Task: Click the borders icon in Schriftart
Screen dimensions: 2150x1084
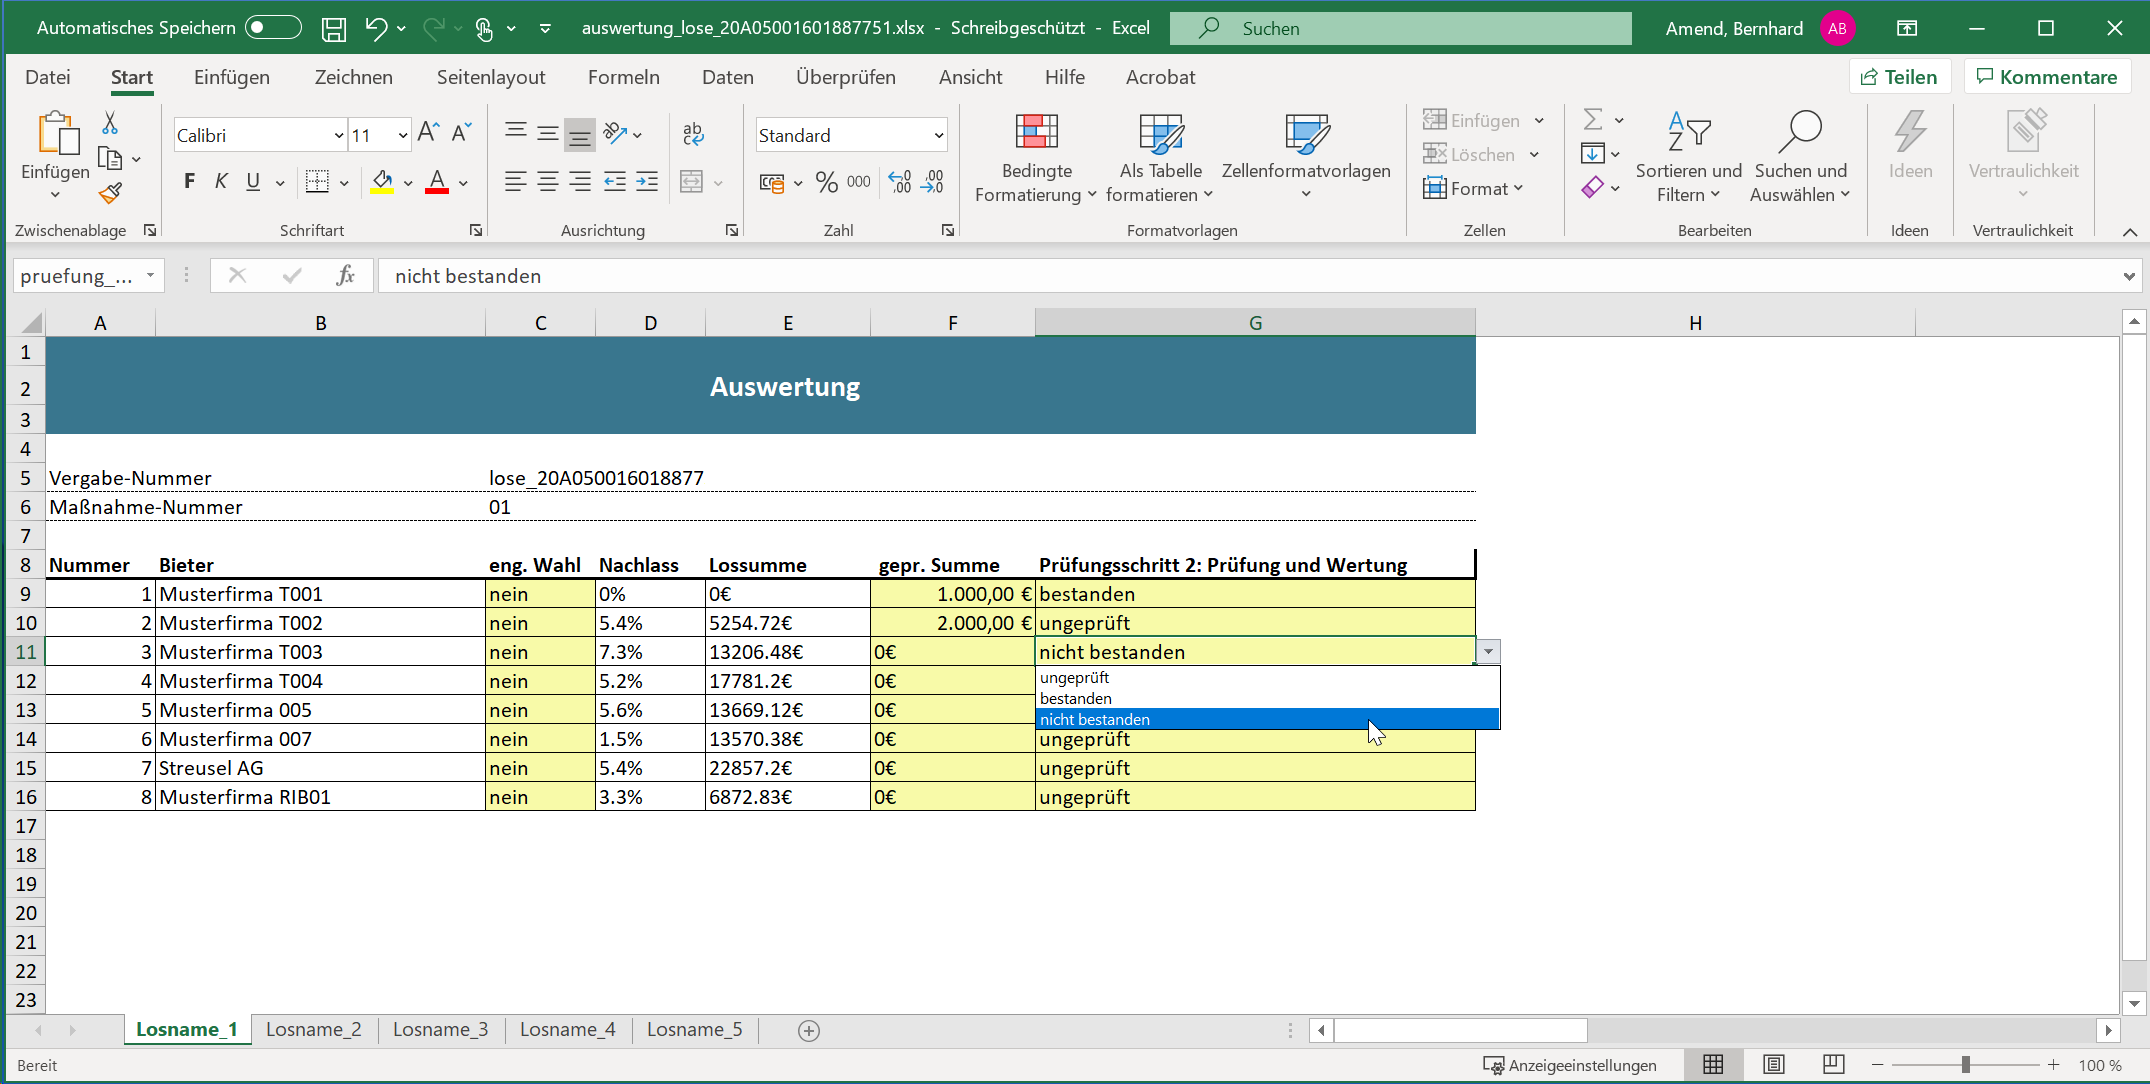Action: (x=317, y=182)
